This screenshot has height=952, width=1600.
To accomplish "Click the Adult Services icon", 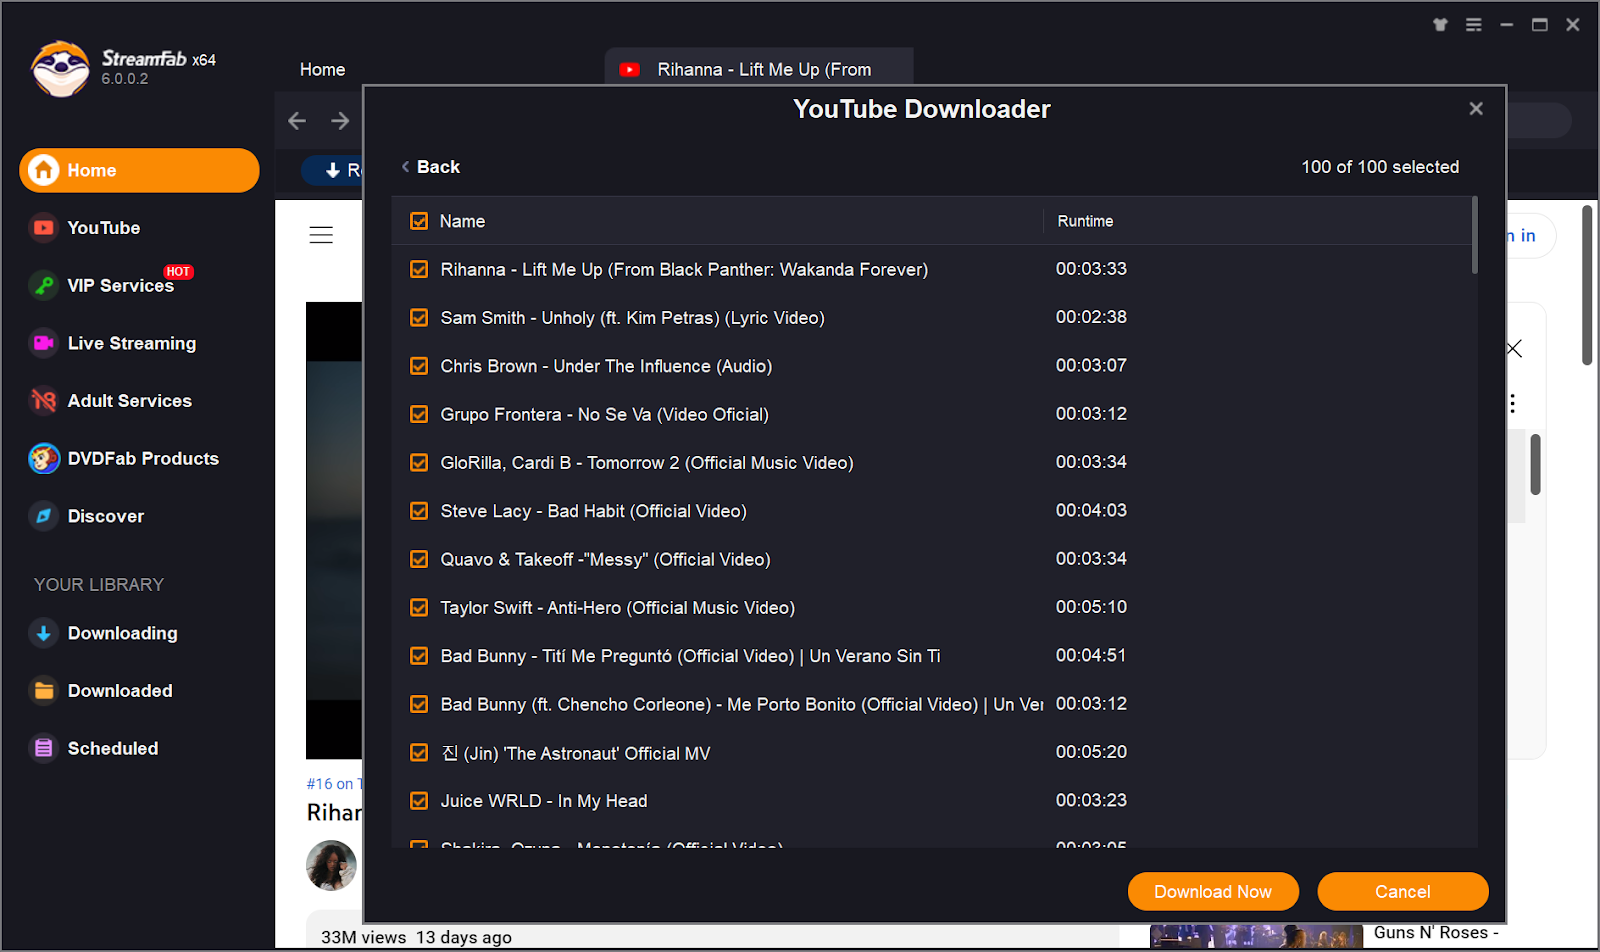I will pos(43,401).
